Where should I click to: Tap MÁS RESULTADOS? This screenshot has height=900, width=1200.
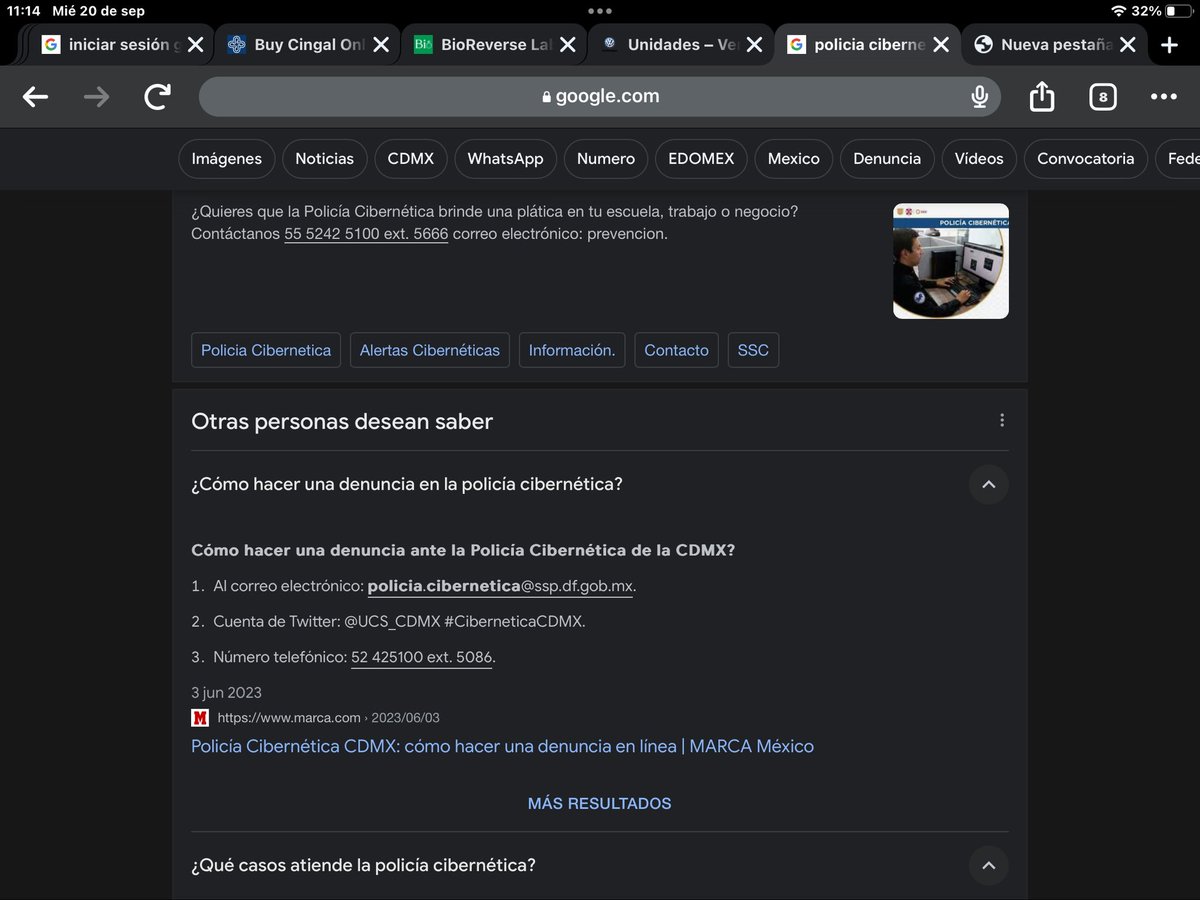point(600,803)
